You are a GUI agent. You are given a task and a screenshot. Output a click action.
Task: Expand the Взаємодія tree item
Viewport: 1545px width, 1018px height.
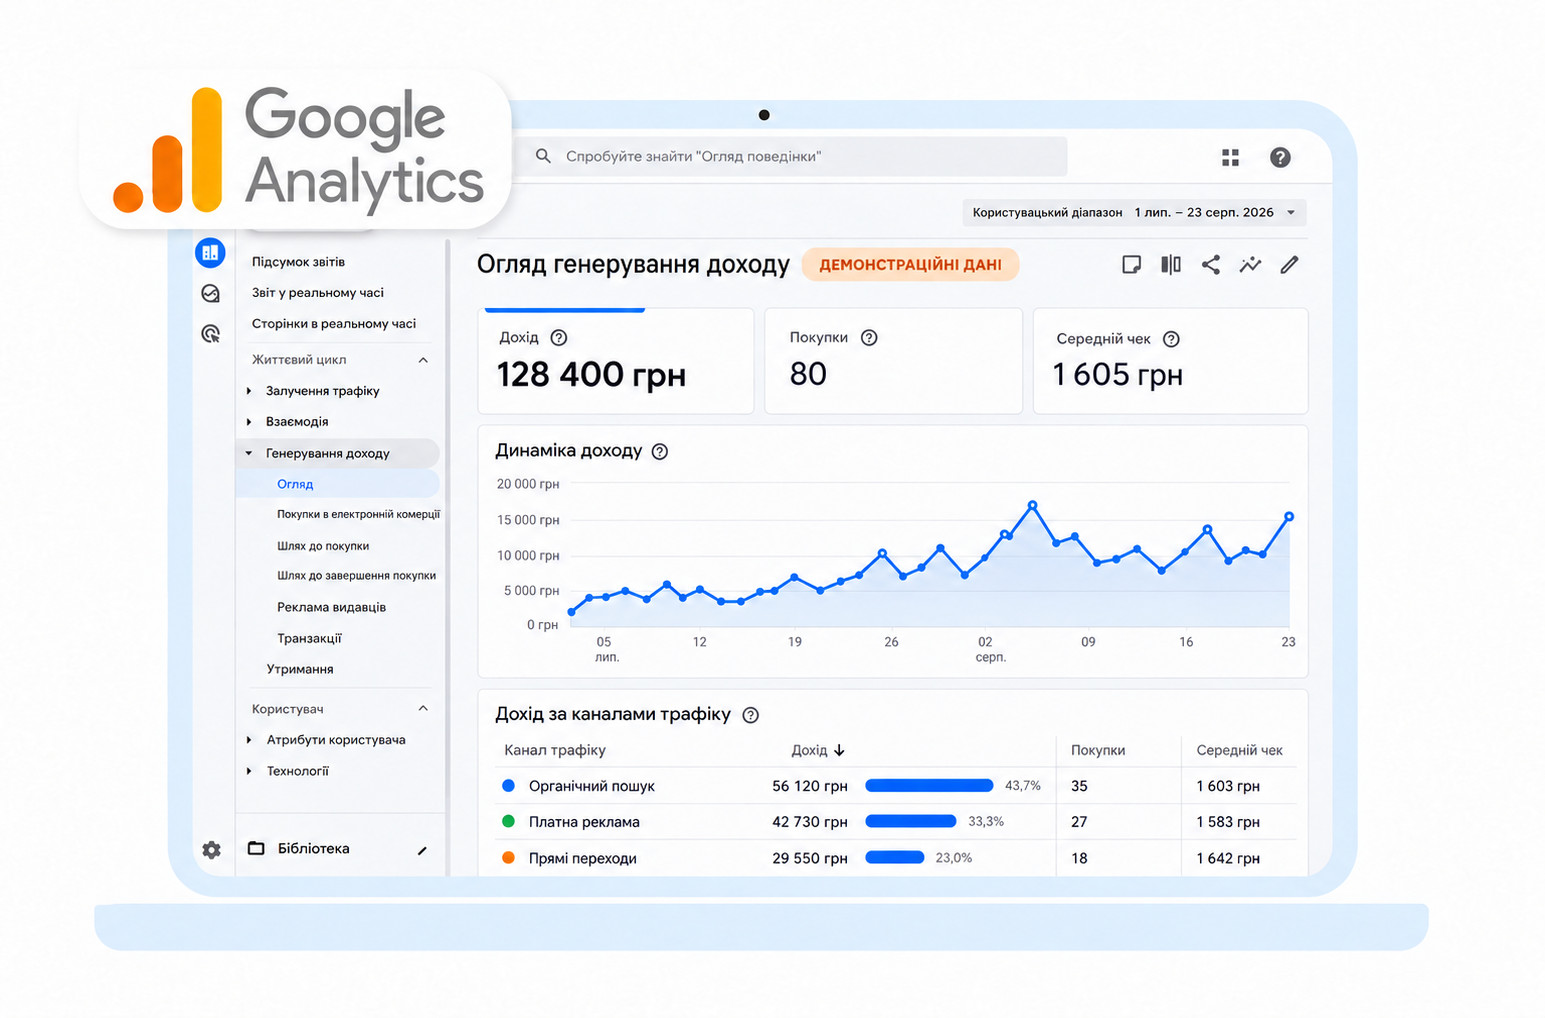tap(250, 422)
